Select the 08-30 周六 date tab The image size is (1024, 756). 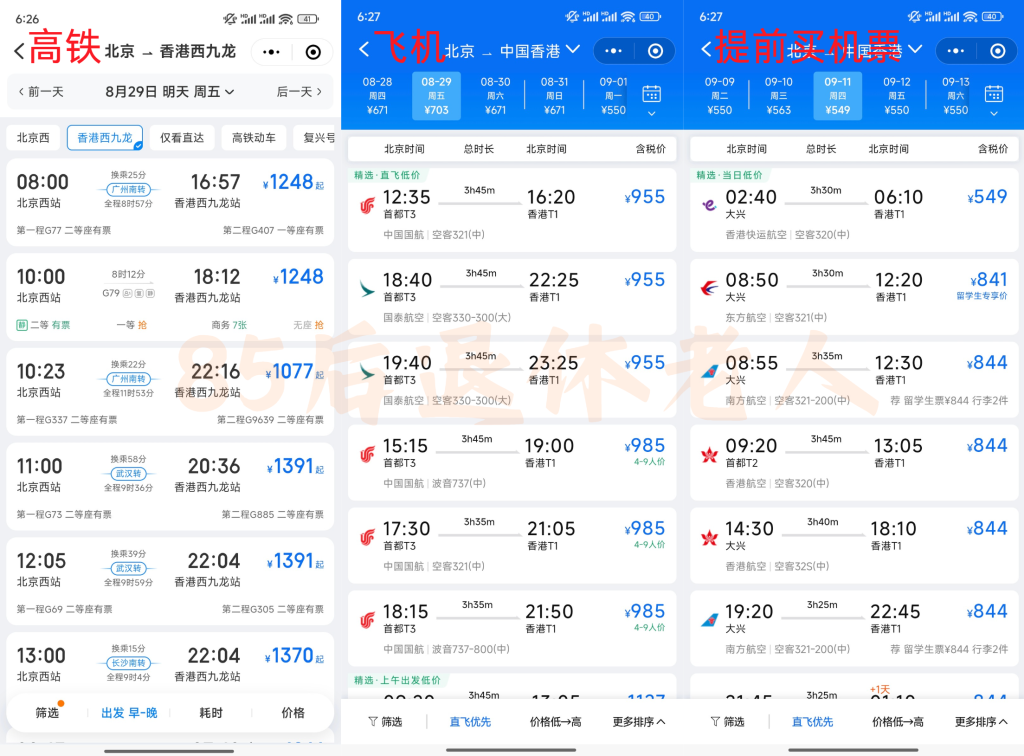point(496,96)
